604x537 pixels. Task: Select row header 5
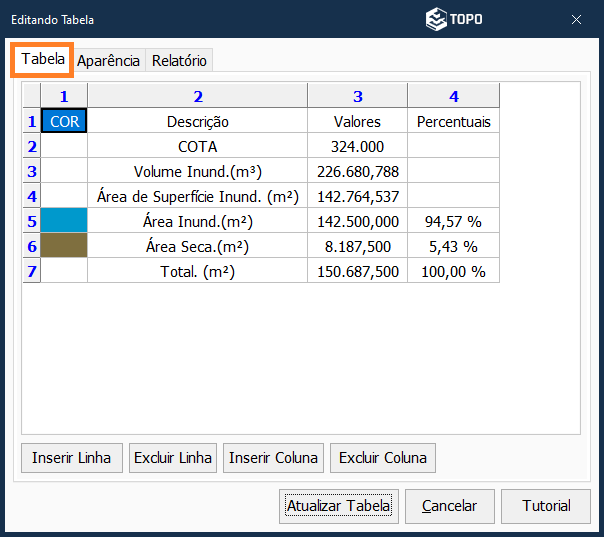coord(32,221)
